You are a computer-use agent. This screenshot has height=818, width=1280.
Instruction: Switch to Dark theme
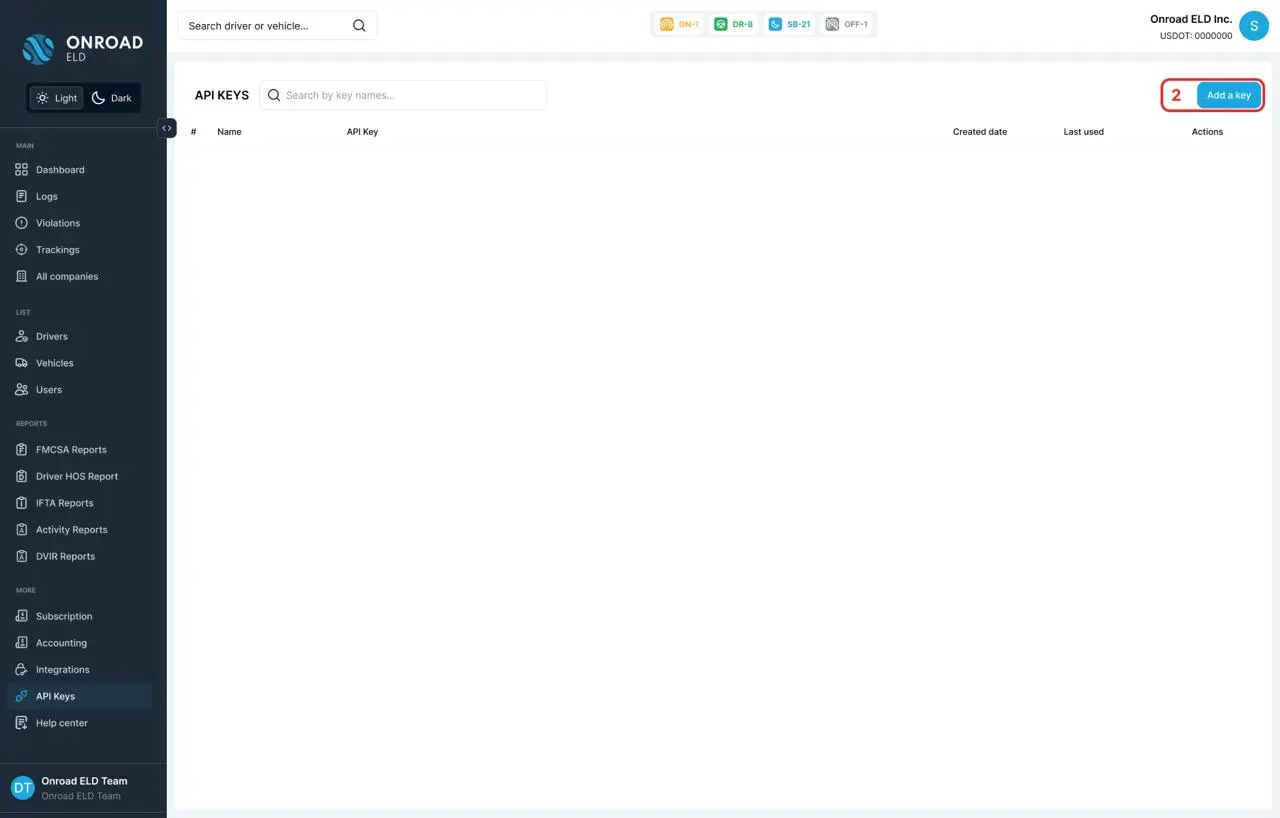(x=112, y=98)
